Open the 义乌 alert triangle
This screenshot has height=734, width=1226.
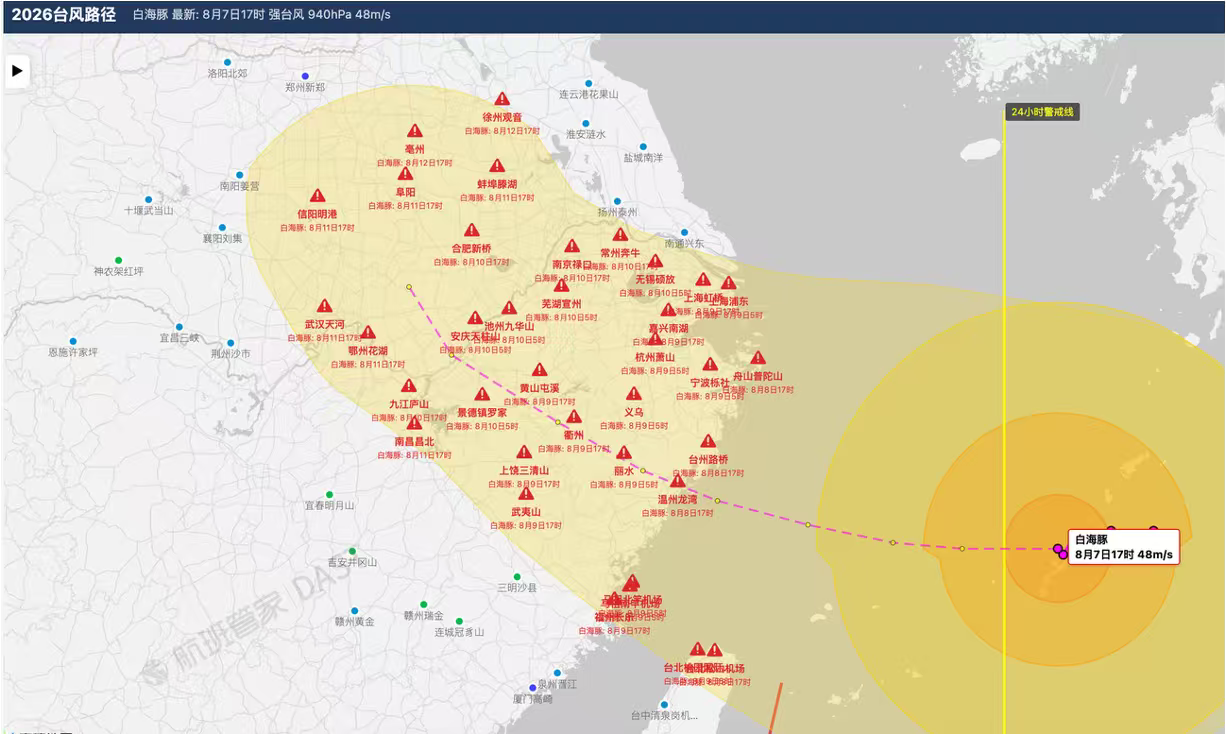[634, 394]
